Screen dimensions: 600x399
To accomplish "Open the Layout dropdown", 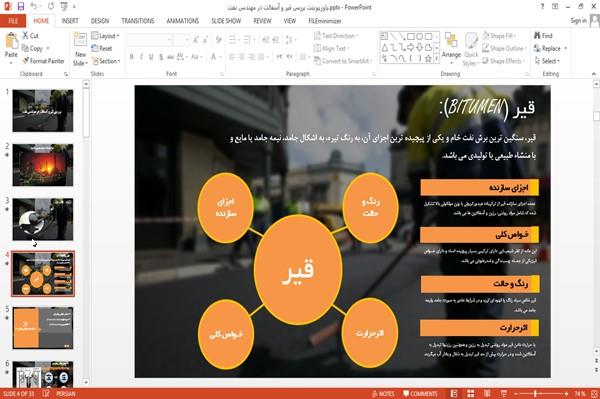I will (x=105, y=36).
